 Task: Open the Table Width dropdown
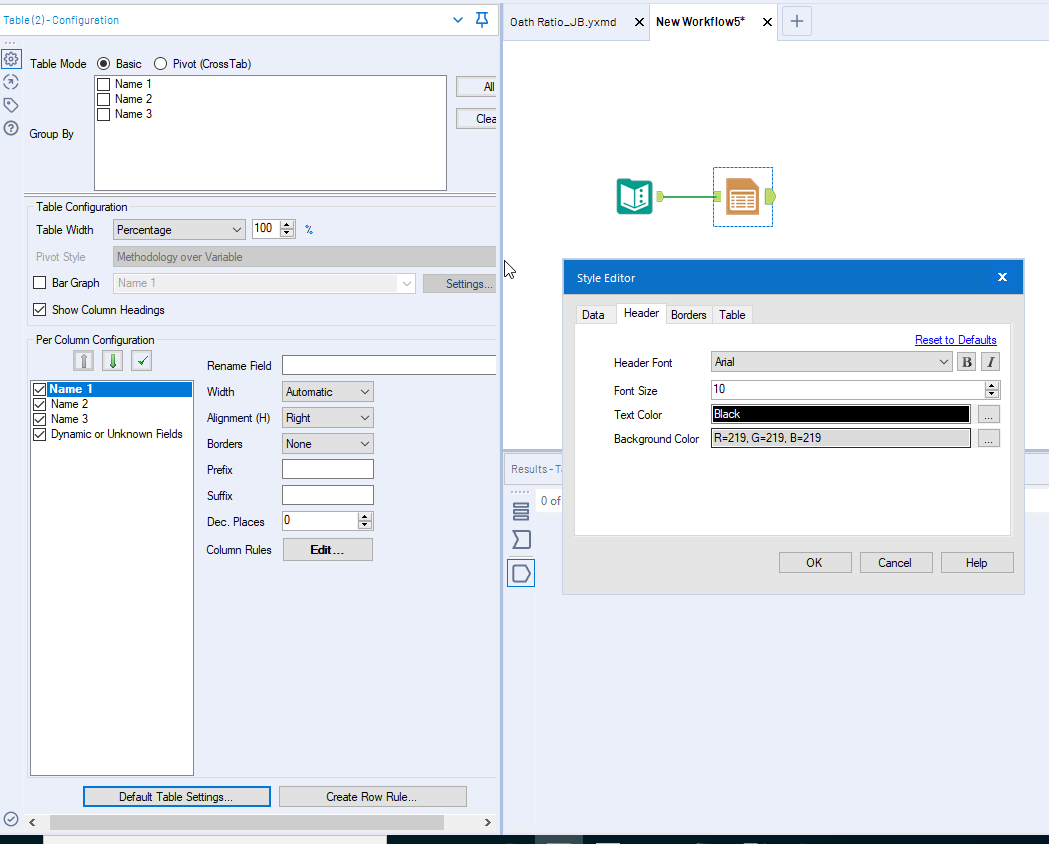tap(239, 229)
